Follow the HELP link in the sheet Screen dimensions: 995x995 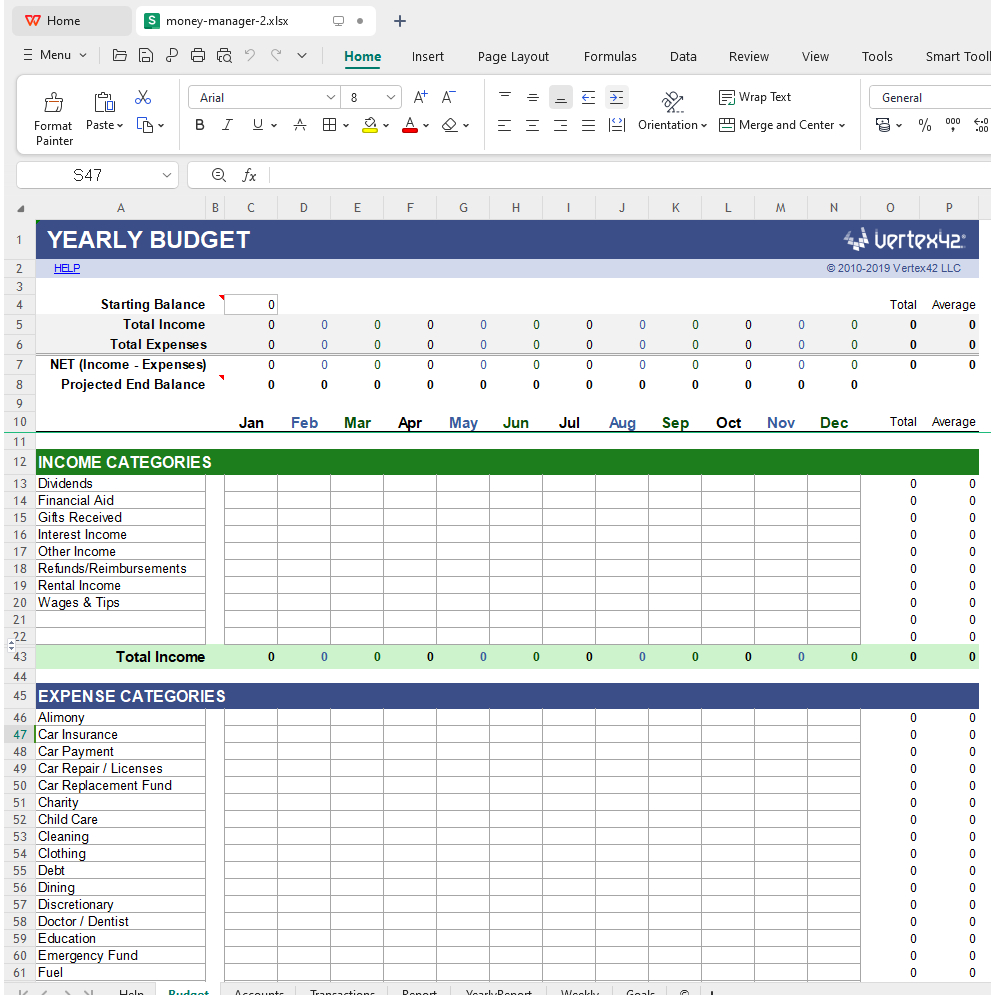[67, 268]
